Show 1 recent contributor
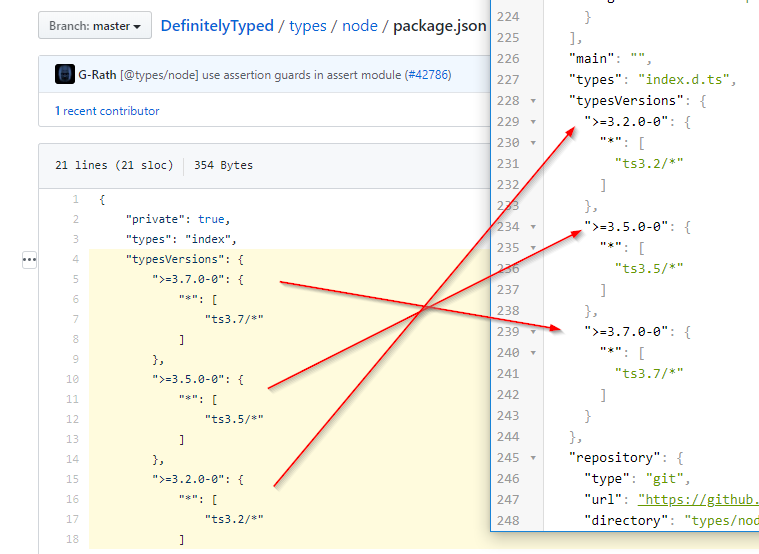 coord(107,111)
